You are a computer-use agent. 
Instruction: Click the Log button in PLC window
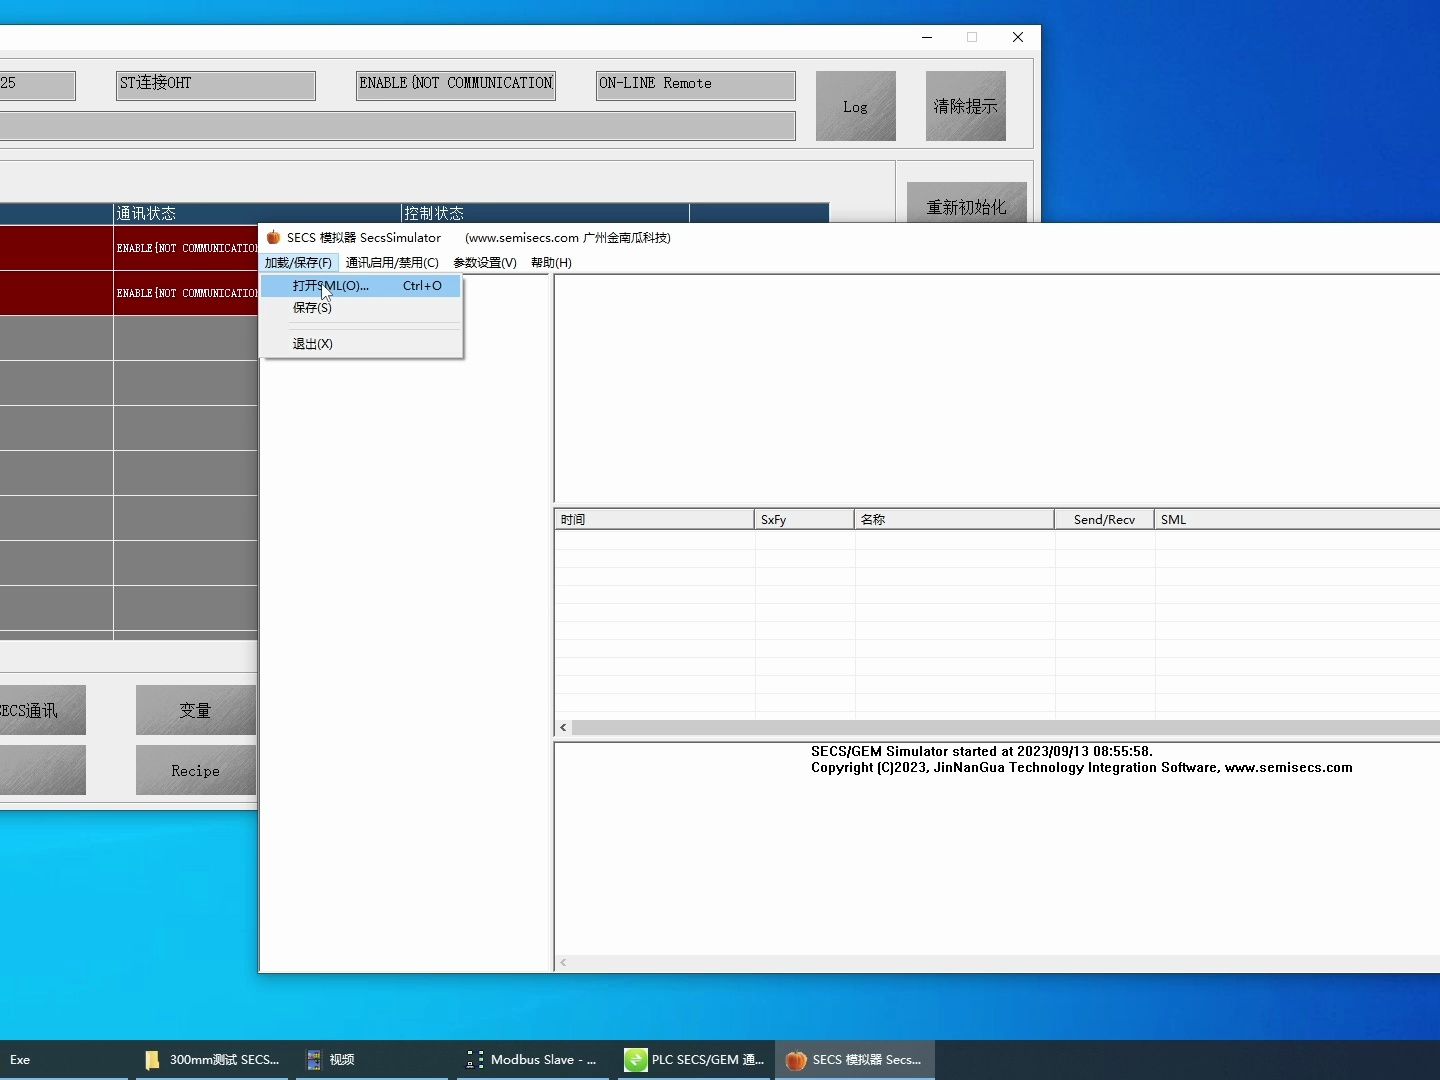pos(856,106)
